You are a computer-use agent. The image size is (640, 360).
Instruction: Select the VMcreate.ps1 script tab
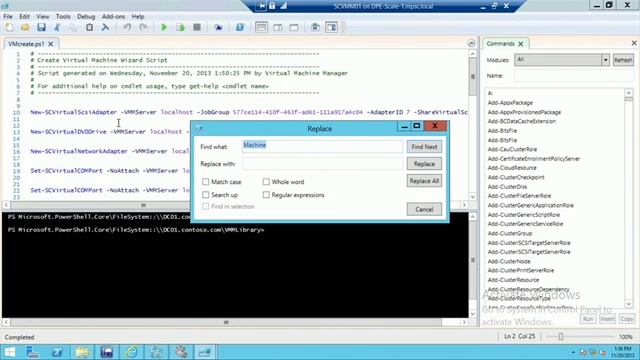click(26, 44)
